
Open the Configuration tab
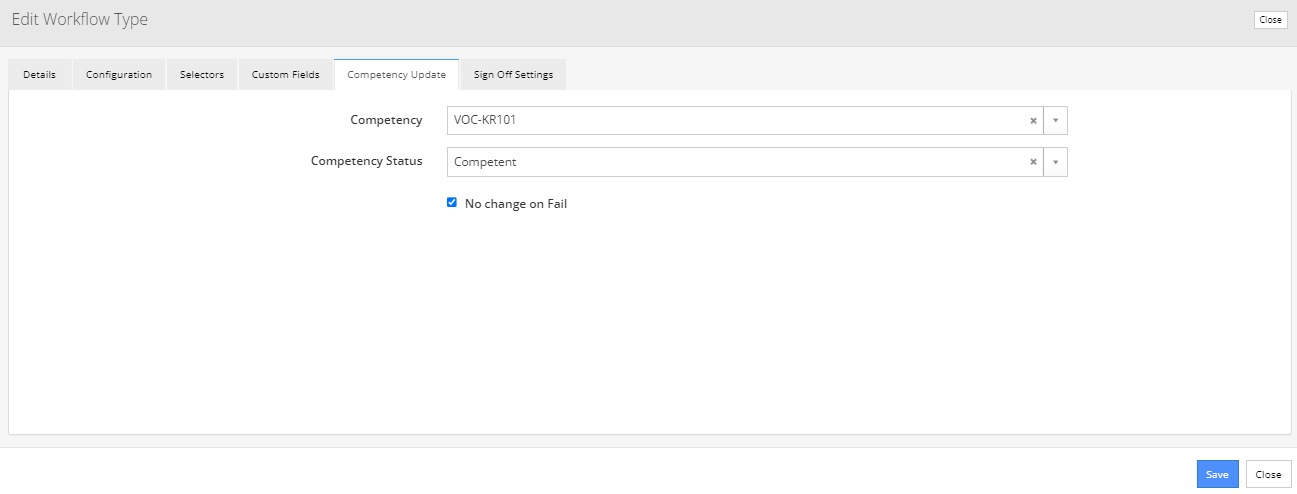point(119,75)
